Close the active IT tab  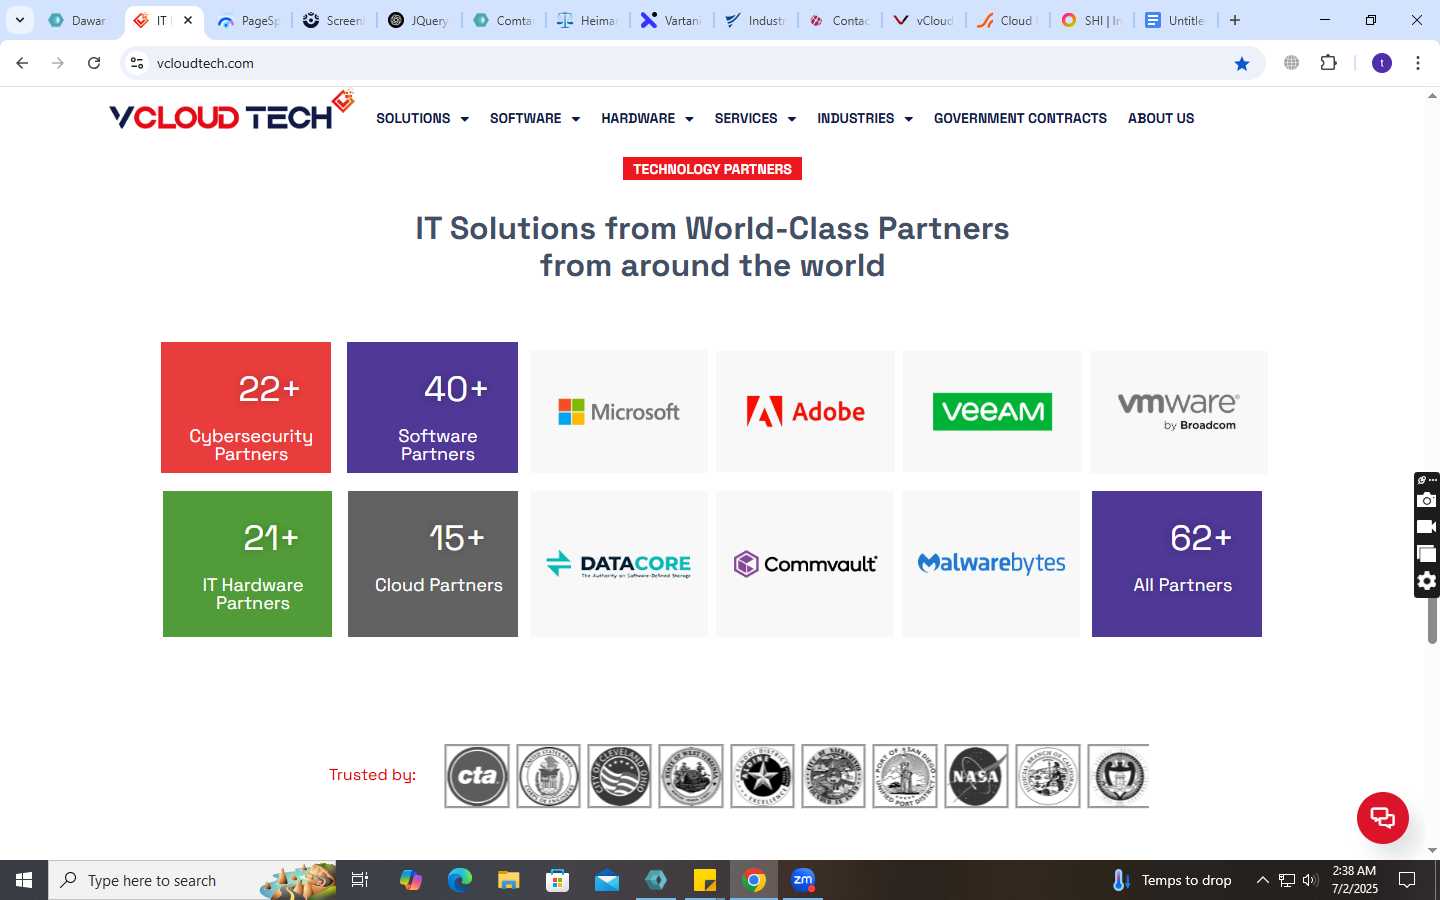pyautogui.click(x=188, y=20)
